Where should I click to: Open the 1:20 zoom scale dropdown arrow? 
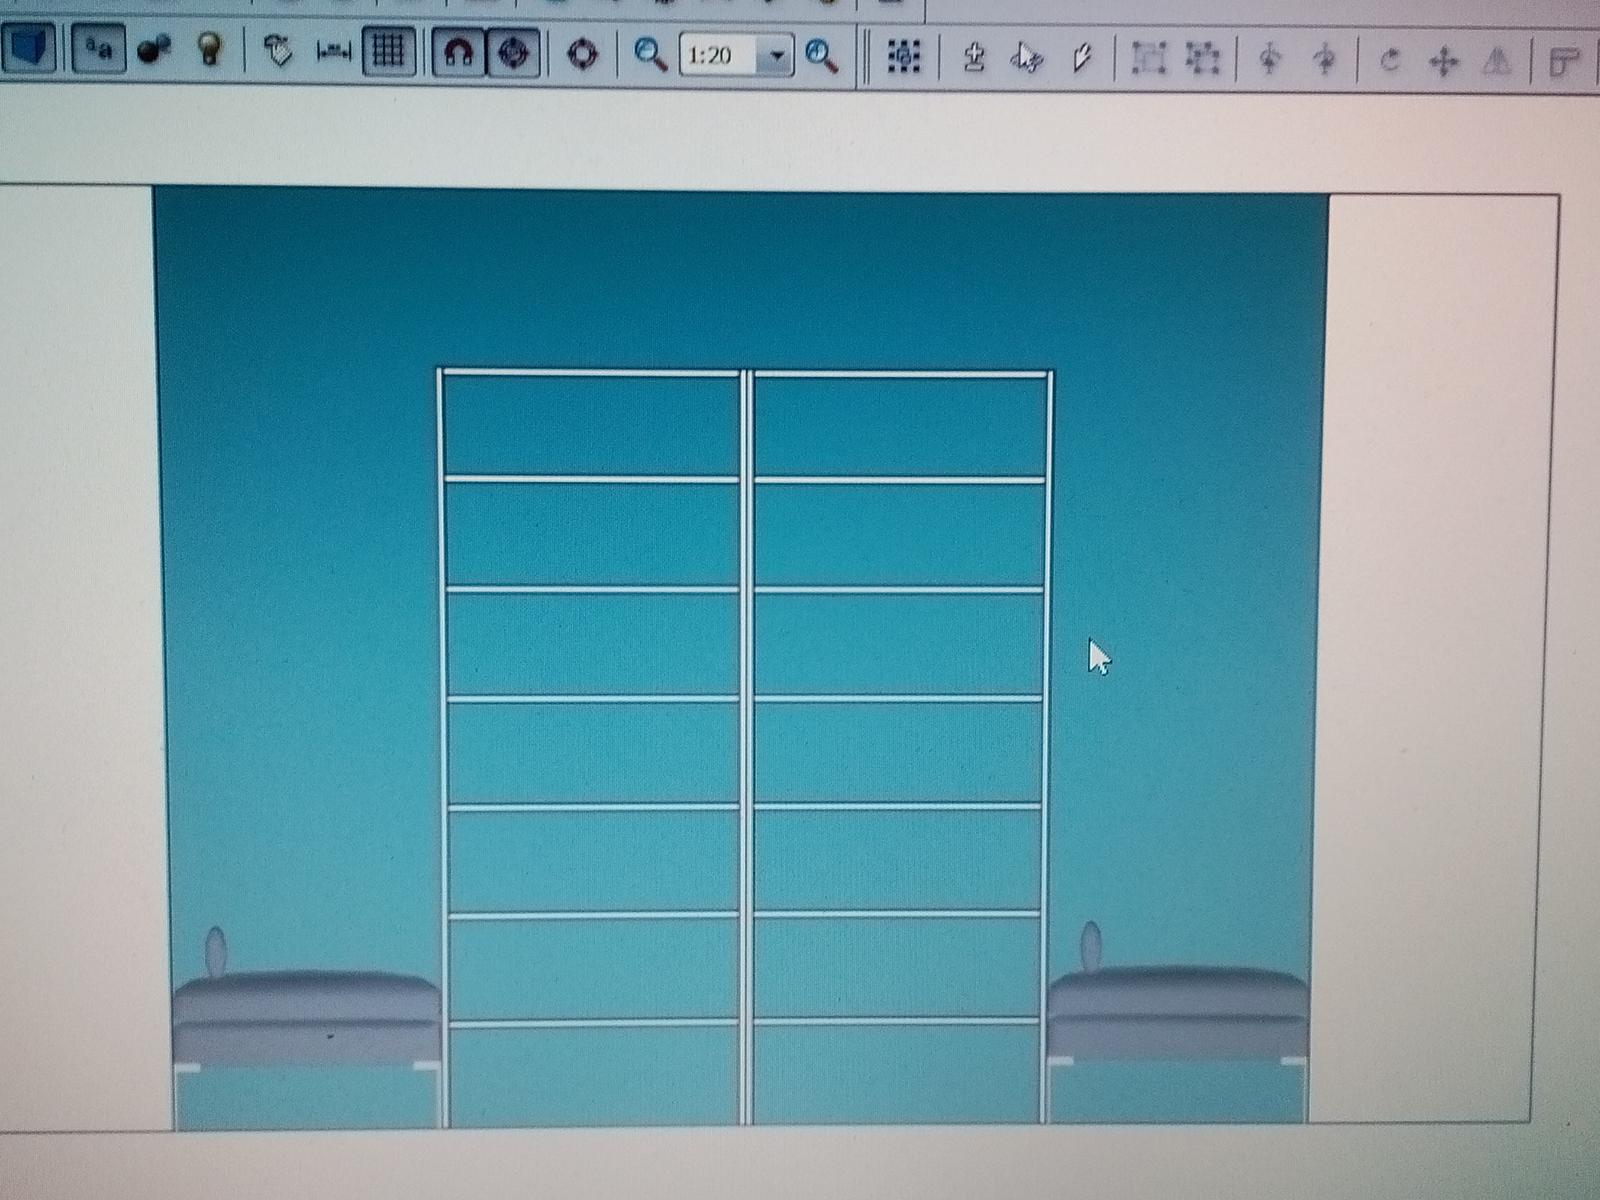point(776,57)
